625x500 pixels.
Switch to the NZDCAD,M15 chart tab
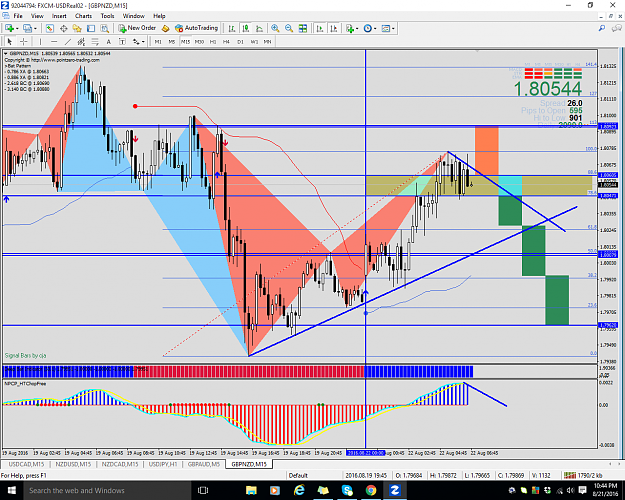click(120, 464)
